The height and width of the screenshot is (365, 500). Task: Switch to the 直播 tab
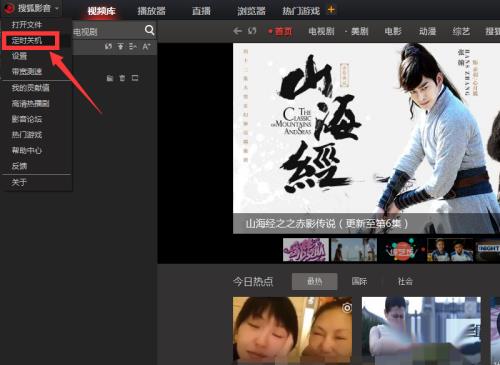click(201, 11)
